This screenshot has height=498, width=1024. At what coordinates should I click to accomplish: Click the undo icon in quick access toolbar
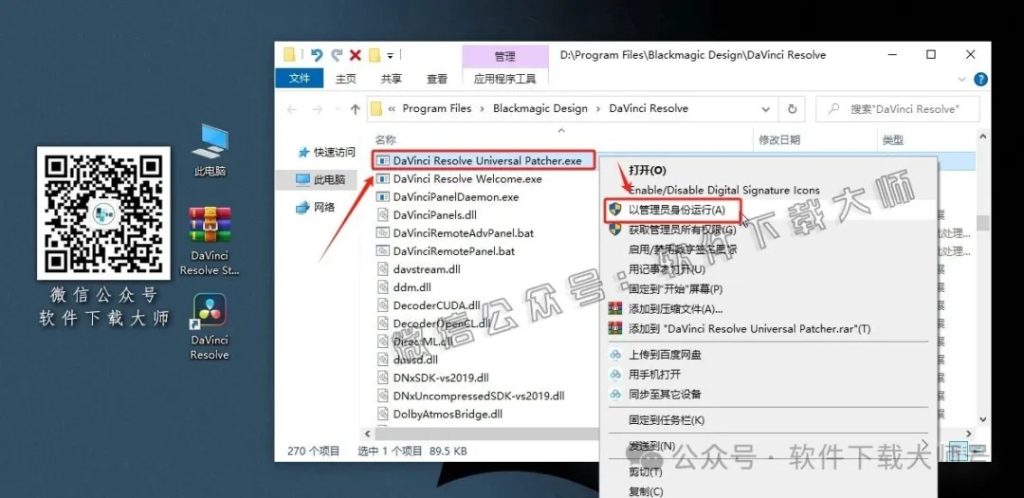[x=317, y=55]
